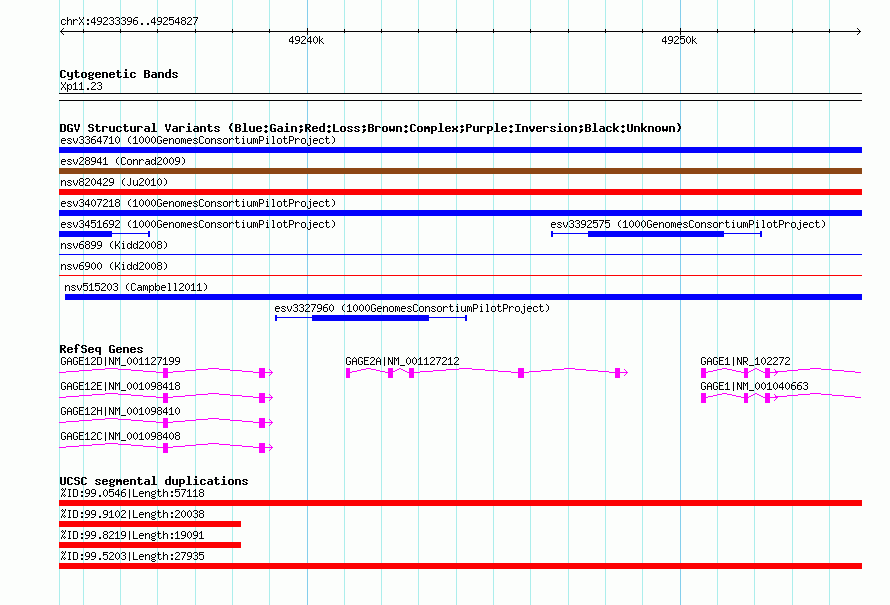This screenshot has width=890, height=605.
Task: Click the 49240k ruler tick label
Action: (306, 40)
